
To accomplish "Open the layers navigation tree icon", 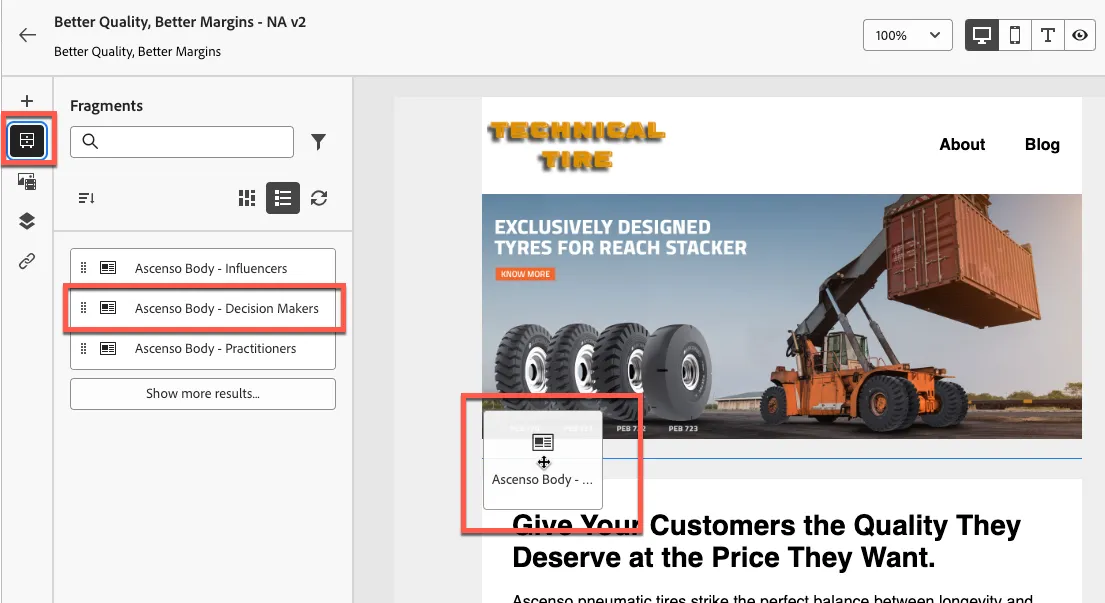I will (x=27, y=221).
